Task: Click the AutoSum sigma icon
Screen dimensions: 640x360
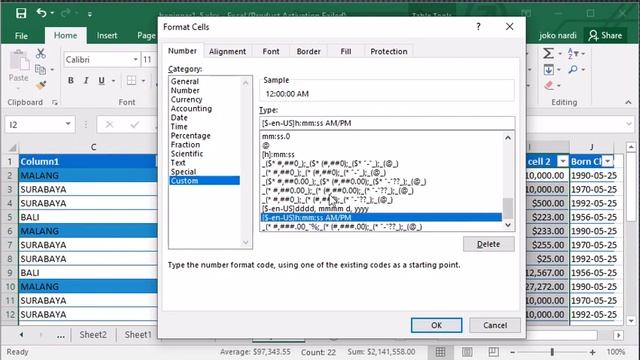Action: click(x=549, y=53)
